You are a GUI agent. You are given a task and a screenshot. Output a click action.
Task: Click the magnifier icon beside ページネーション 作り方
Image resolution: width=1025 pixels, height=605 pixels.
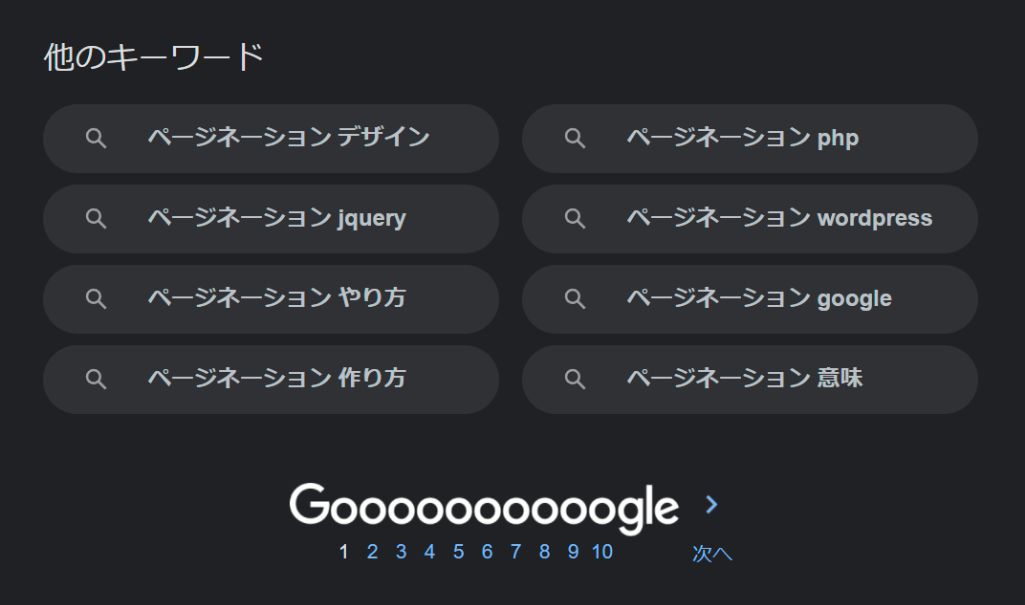(x=96, y=379)
